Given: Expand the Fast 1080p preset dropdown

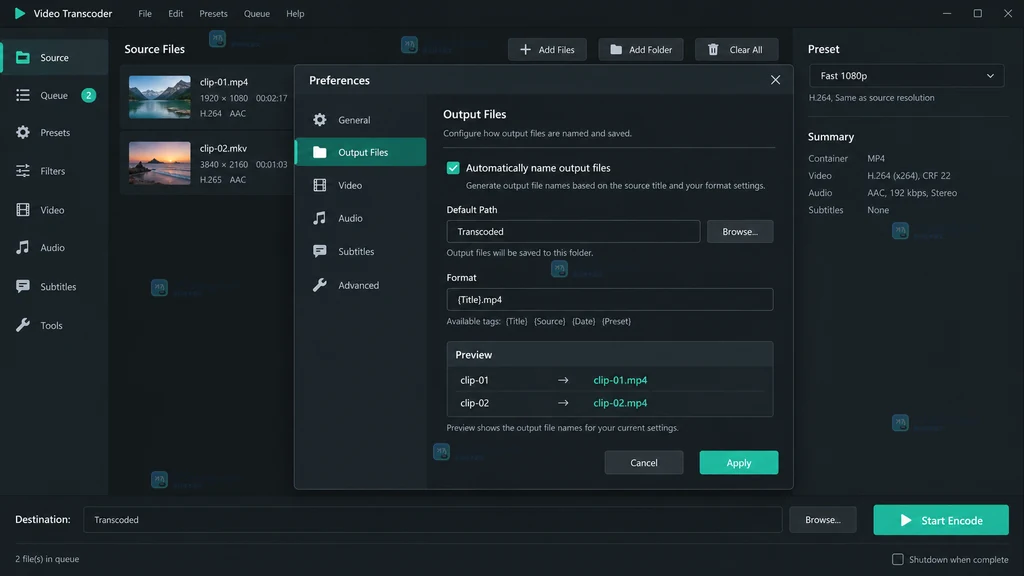Looking at the screenshot, I should click(x=906, y=76).
